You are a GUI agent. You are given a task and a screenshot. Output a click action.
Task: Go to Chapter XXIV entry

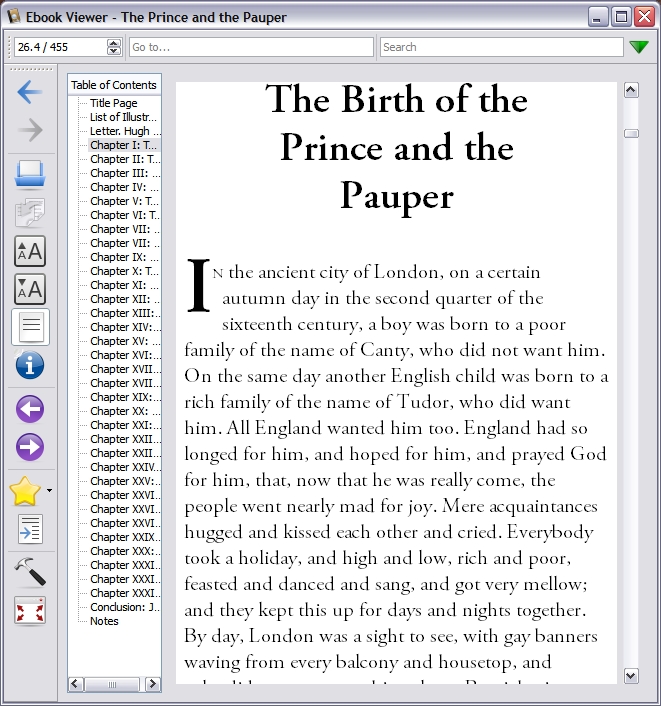point(125,467)
